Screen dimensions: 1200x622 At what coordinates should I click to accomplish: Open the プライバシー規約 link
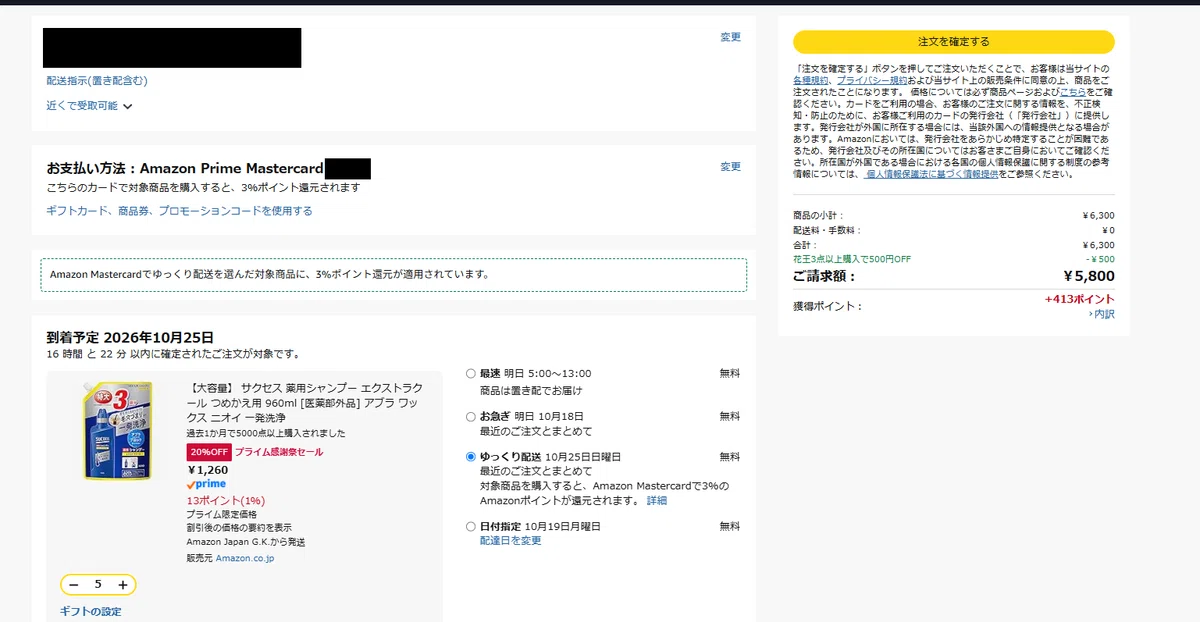872,80
